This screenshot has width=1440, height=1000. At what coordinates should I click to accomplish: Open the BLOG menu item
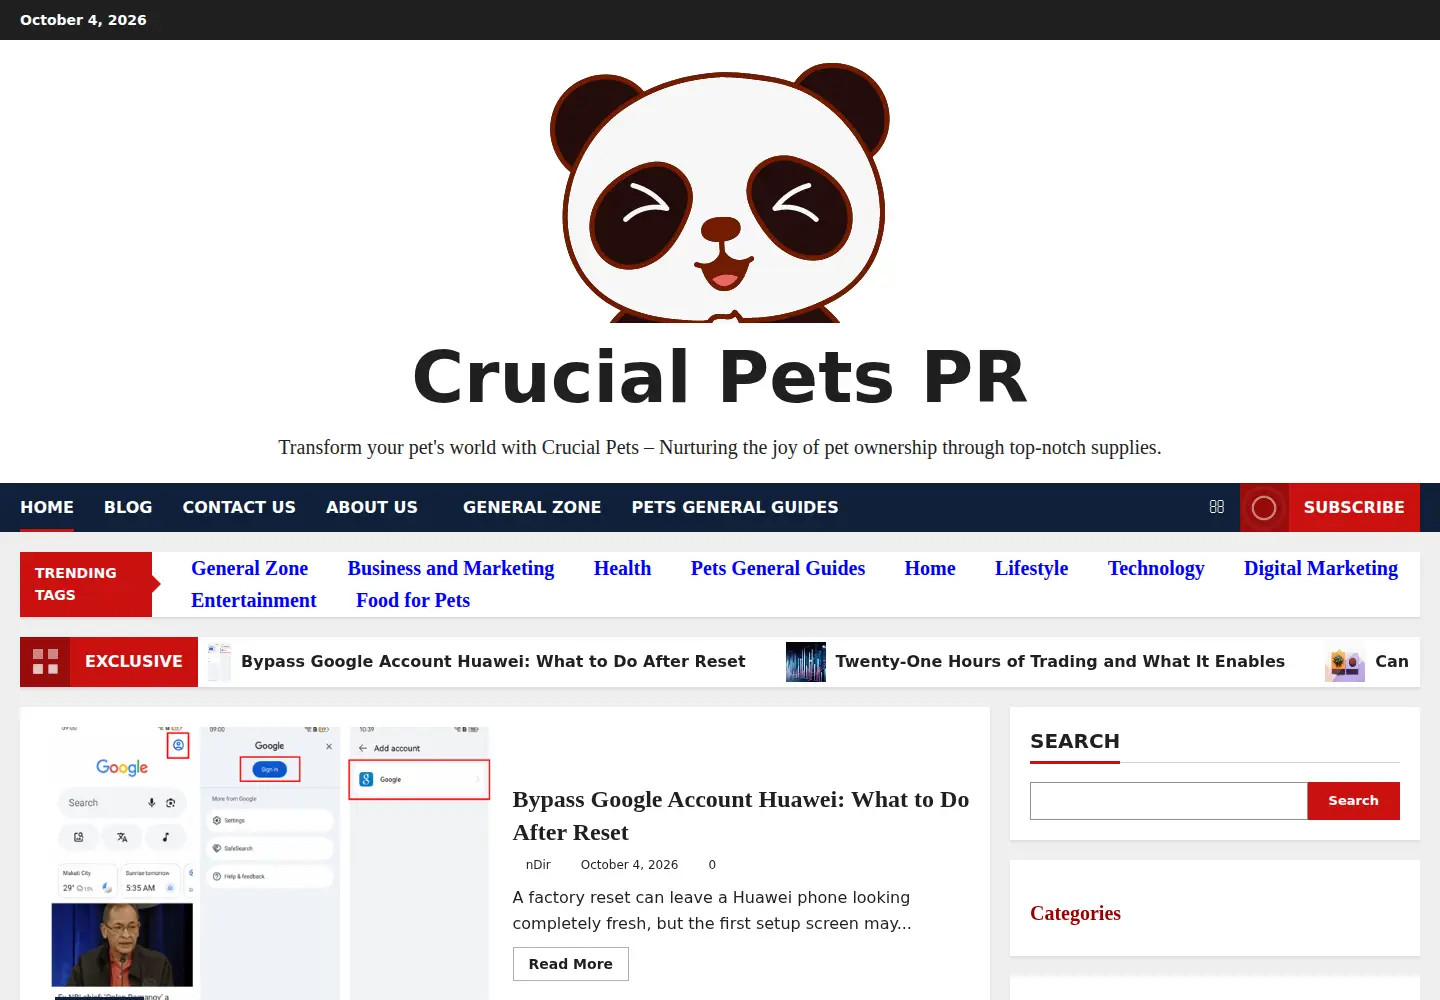pos(128,507)
